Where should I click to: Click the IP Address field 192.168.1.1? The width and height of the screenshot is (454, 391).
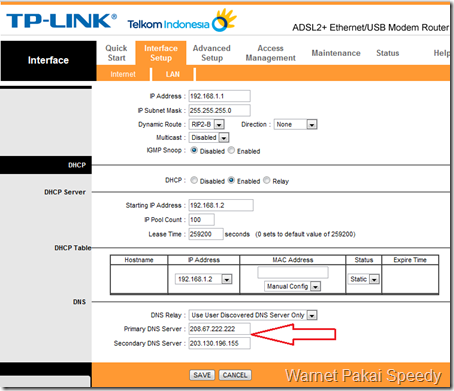click(x=219, y=96)
